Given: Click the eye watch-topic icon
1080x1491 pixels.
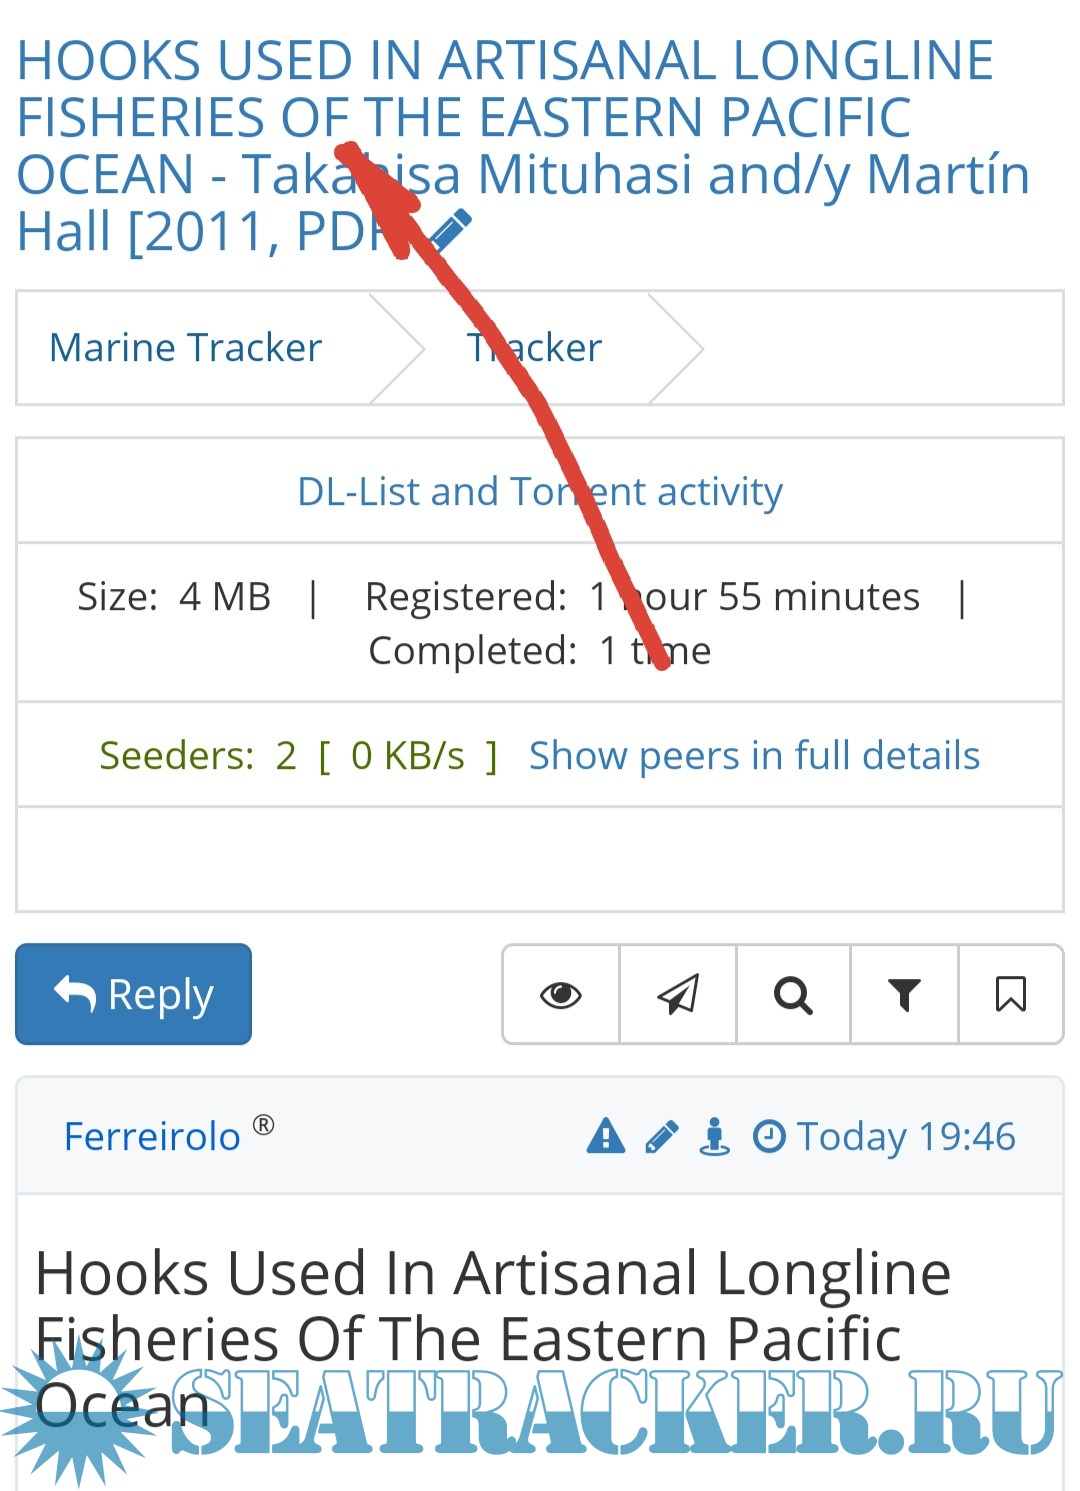Looking at the screenshot, I should point(560,995).
